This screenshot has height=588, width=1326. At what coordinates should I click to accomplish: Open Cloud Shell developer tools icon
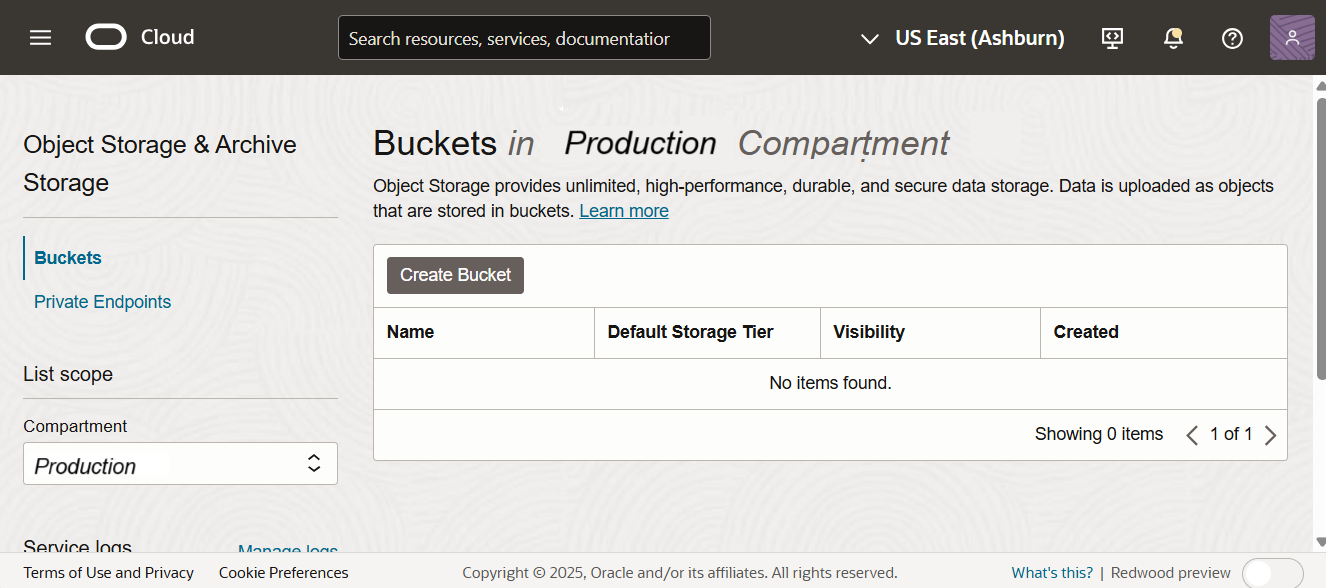coord(1112,38)
